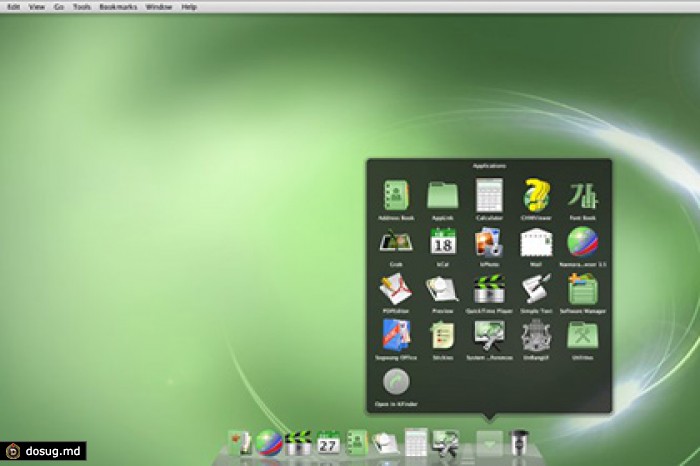Launch kCal calendar showing 18
700x466 pixels.
click(x=443, y=241)
